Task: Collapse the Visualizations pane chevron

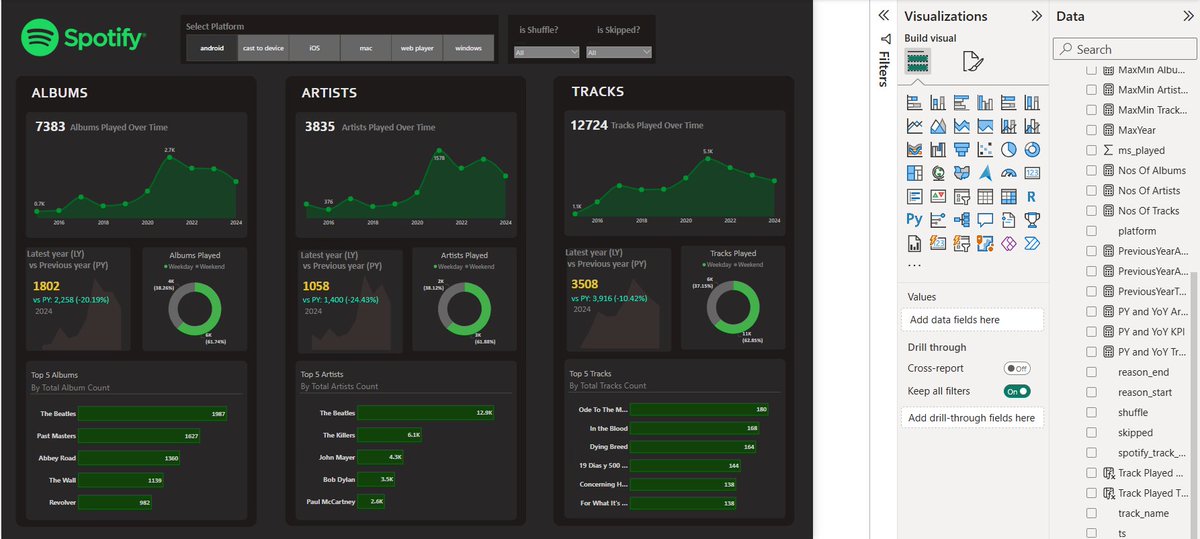Action: [x=1037, y=16]
